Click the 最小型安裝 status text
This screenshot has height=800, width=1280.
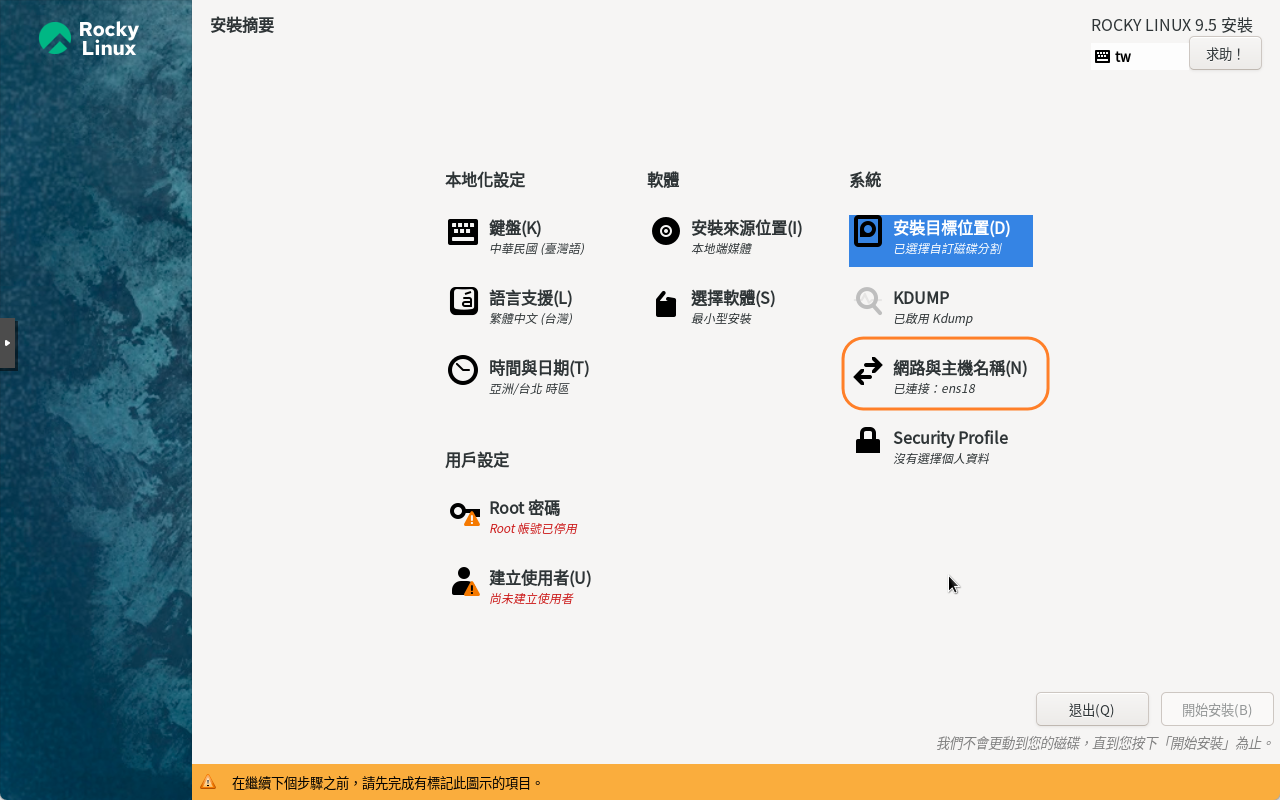pyautogui.click(x=721, y=318)
